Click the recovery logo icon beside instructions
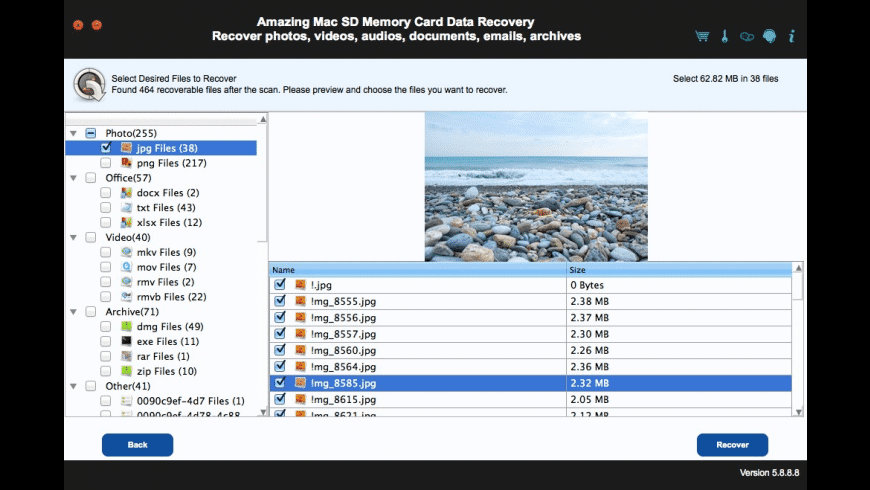 (x=89, y=84)
